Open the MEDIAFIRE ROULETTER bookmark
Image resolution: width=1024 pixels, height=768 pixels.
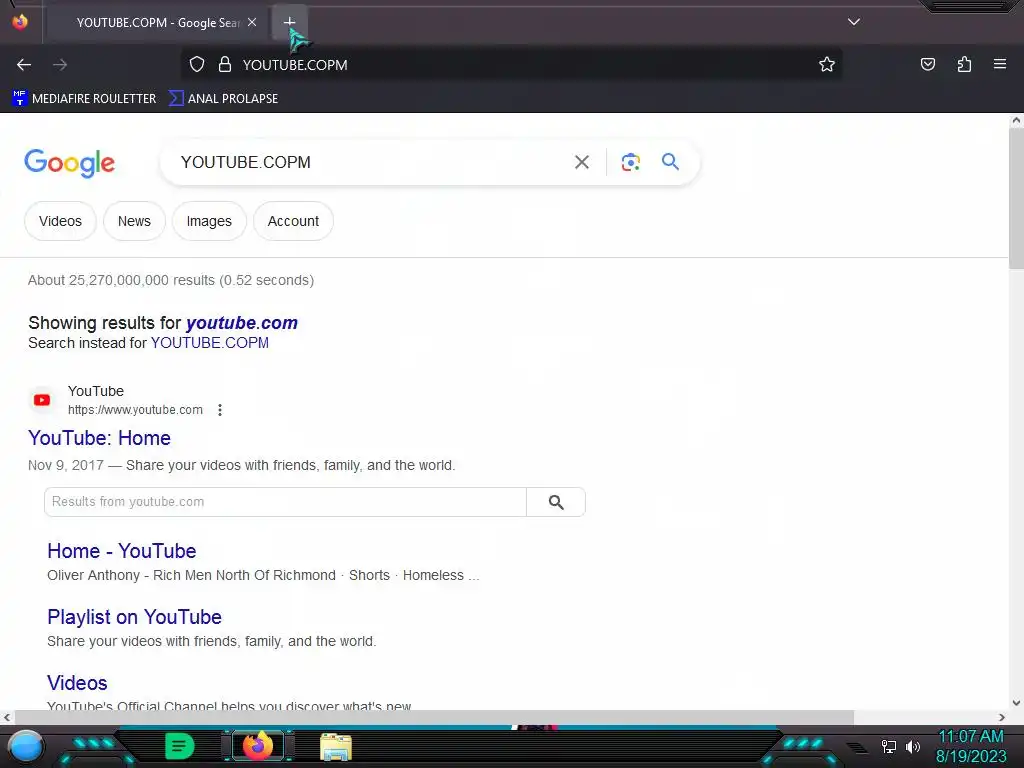84,99
